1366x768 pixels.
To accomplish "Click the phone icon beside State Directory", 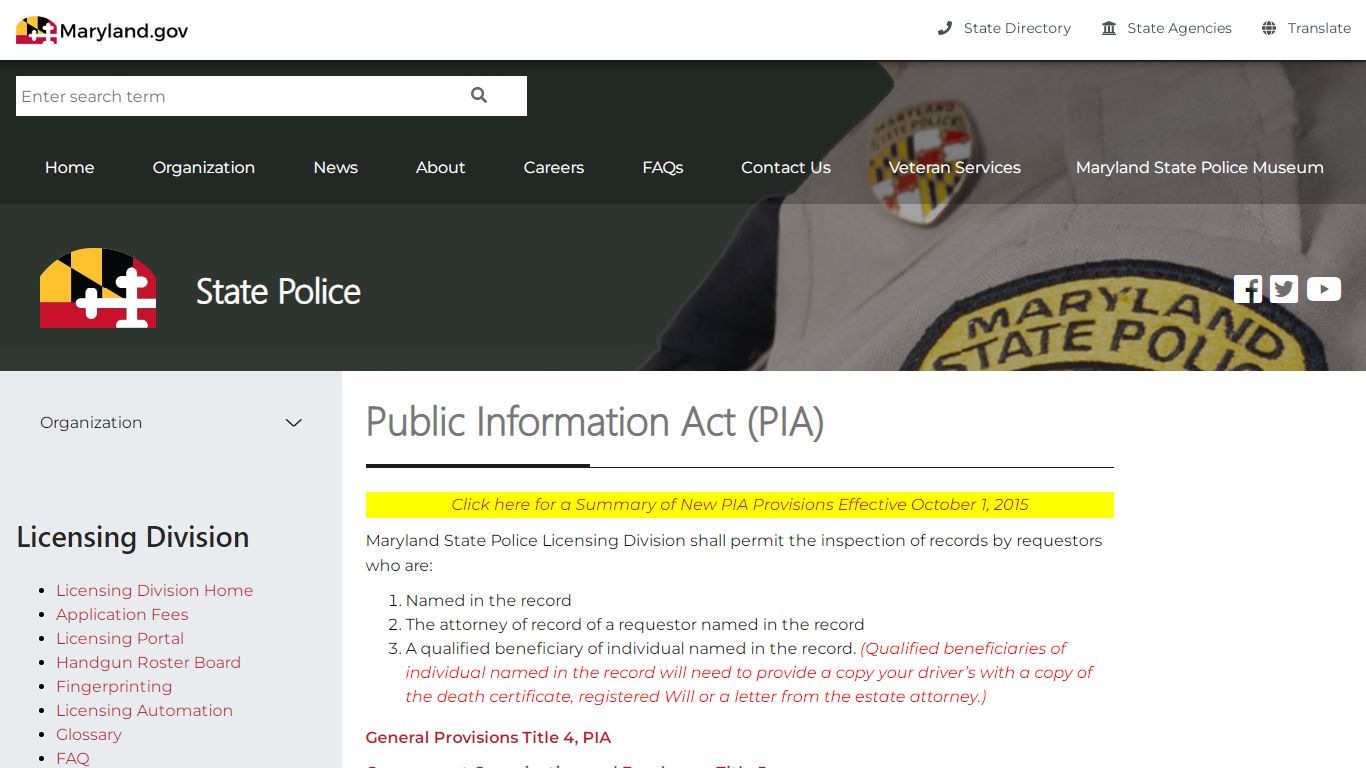I will pyautogui.click(x=945, y=28).
